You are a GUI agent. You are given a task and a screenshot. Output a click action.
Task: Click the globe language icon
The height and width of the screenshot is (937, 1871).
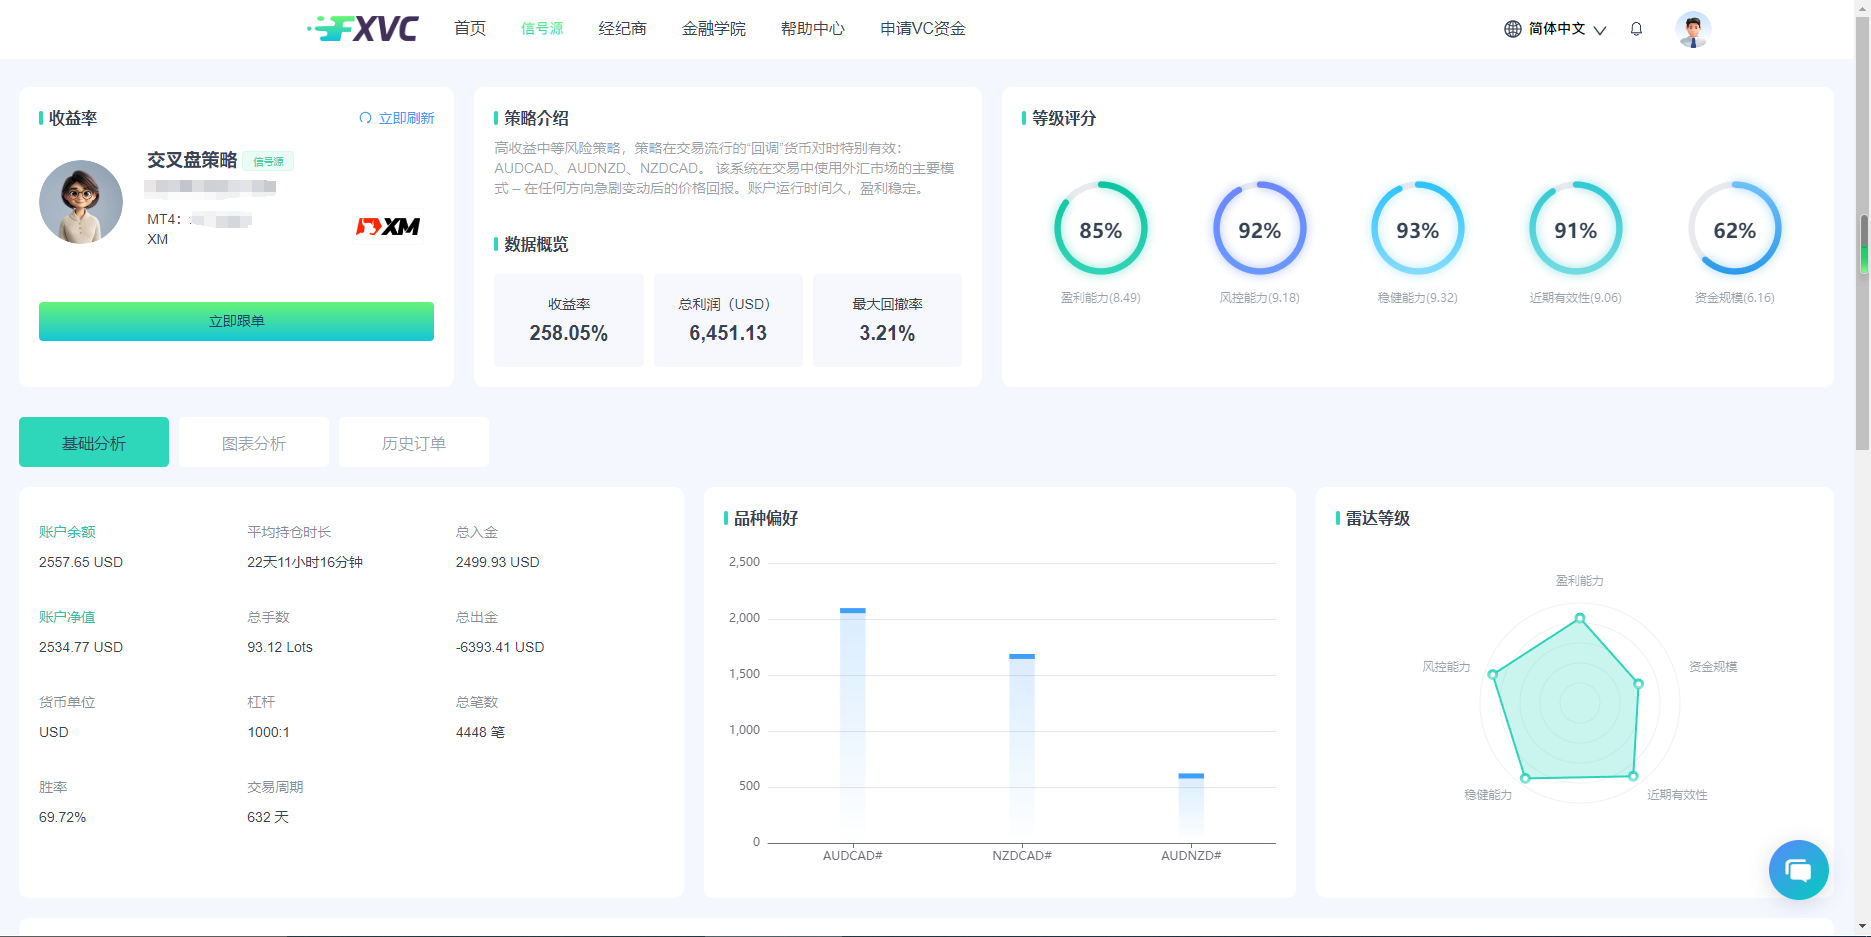[1513, 29]
